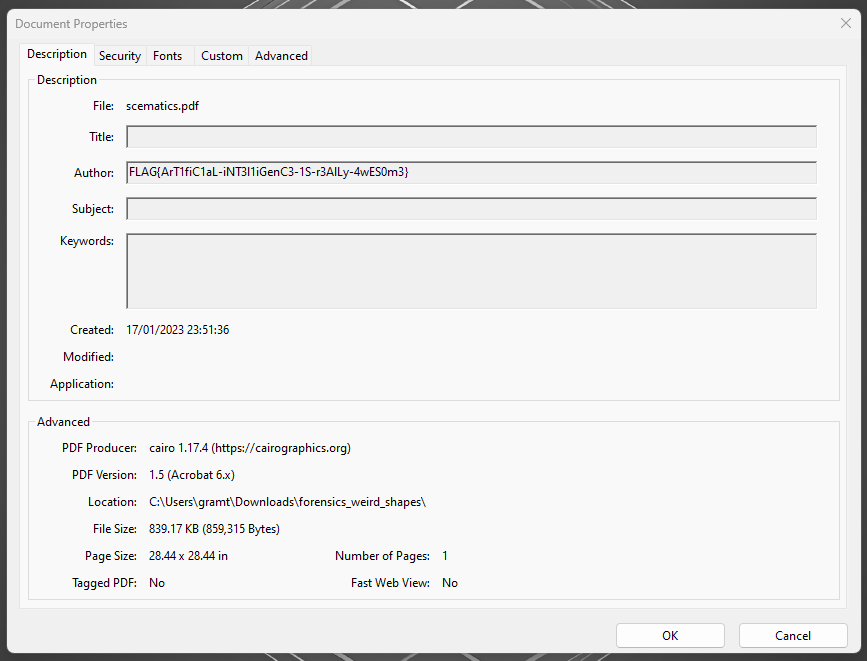The image size is (867, 661).
Task: Focus the Author field containing the FLAG text
Action: point(471,173)
